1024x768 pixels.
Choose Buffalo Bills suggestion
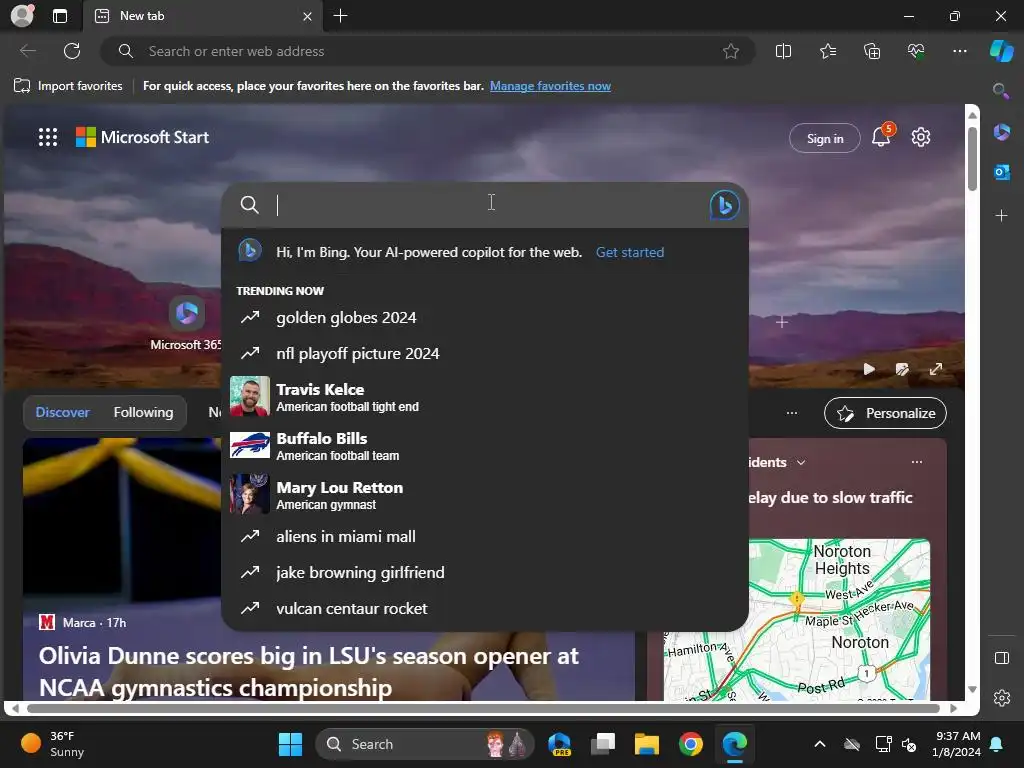[x=485, y=445]
